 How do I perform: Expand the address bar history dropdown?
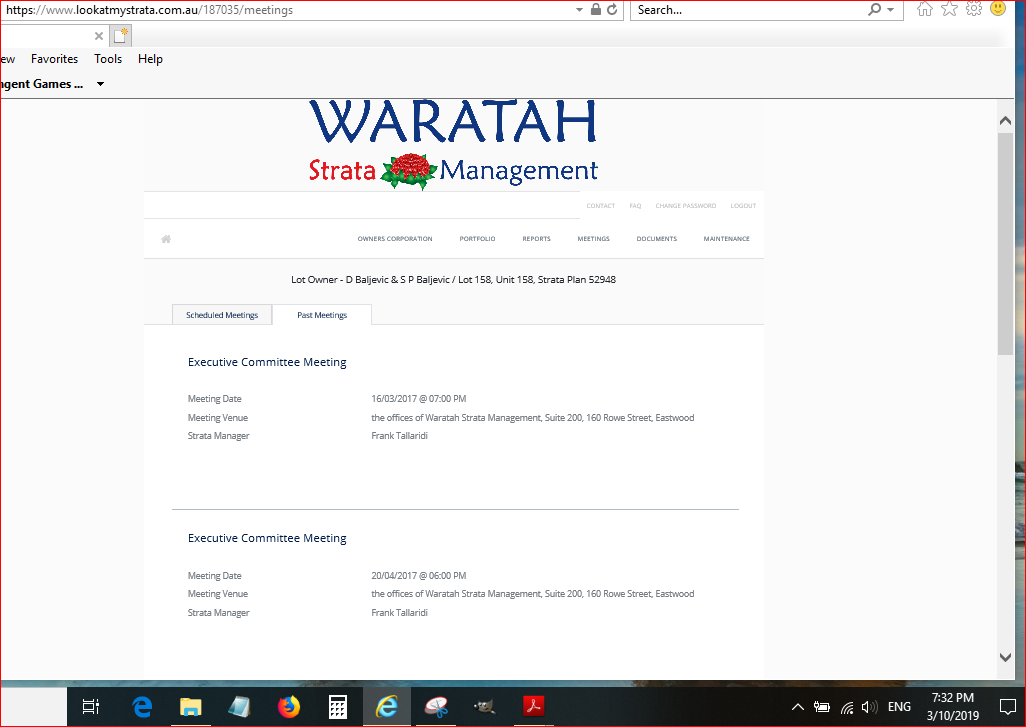click(579, 10)
